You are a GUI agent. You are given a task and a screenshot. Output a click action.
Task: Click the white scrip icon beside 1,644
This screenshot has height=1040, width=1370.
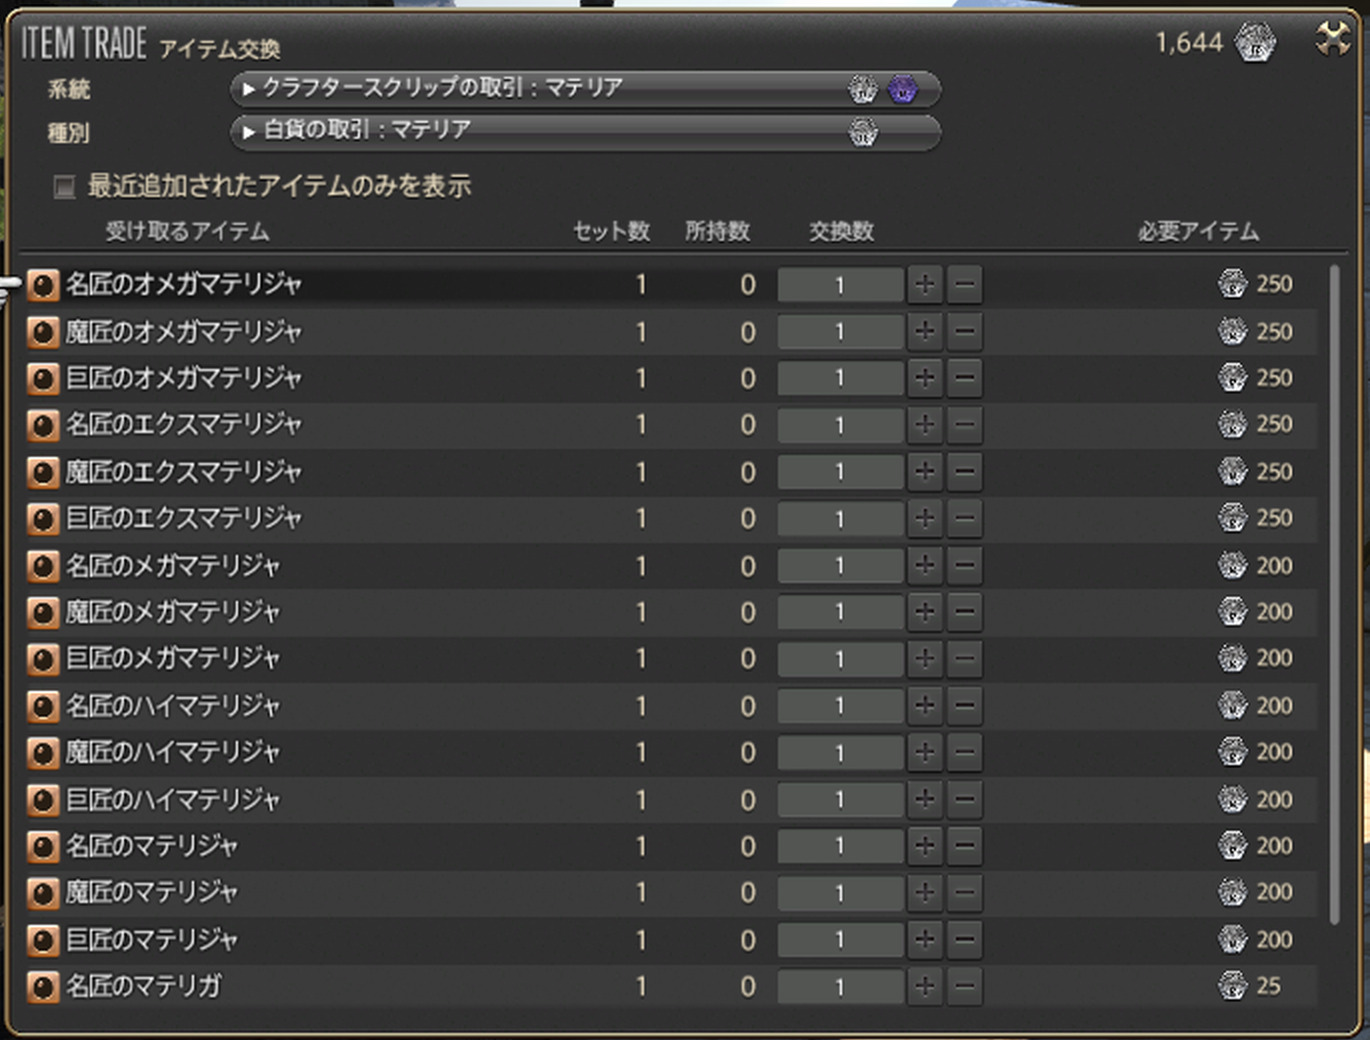pos(1254,43)
